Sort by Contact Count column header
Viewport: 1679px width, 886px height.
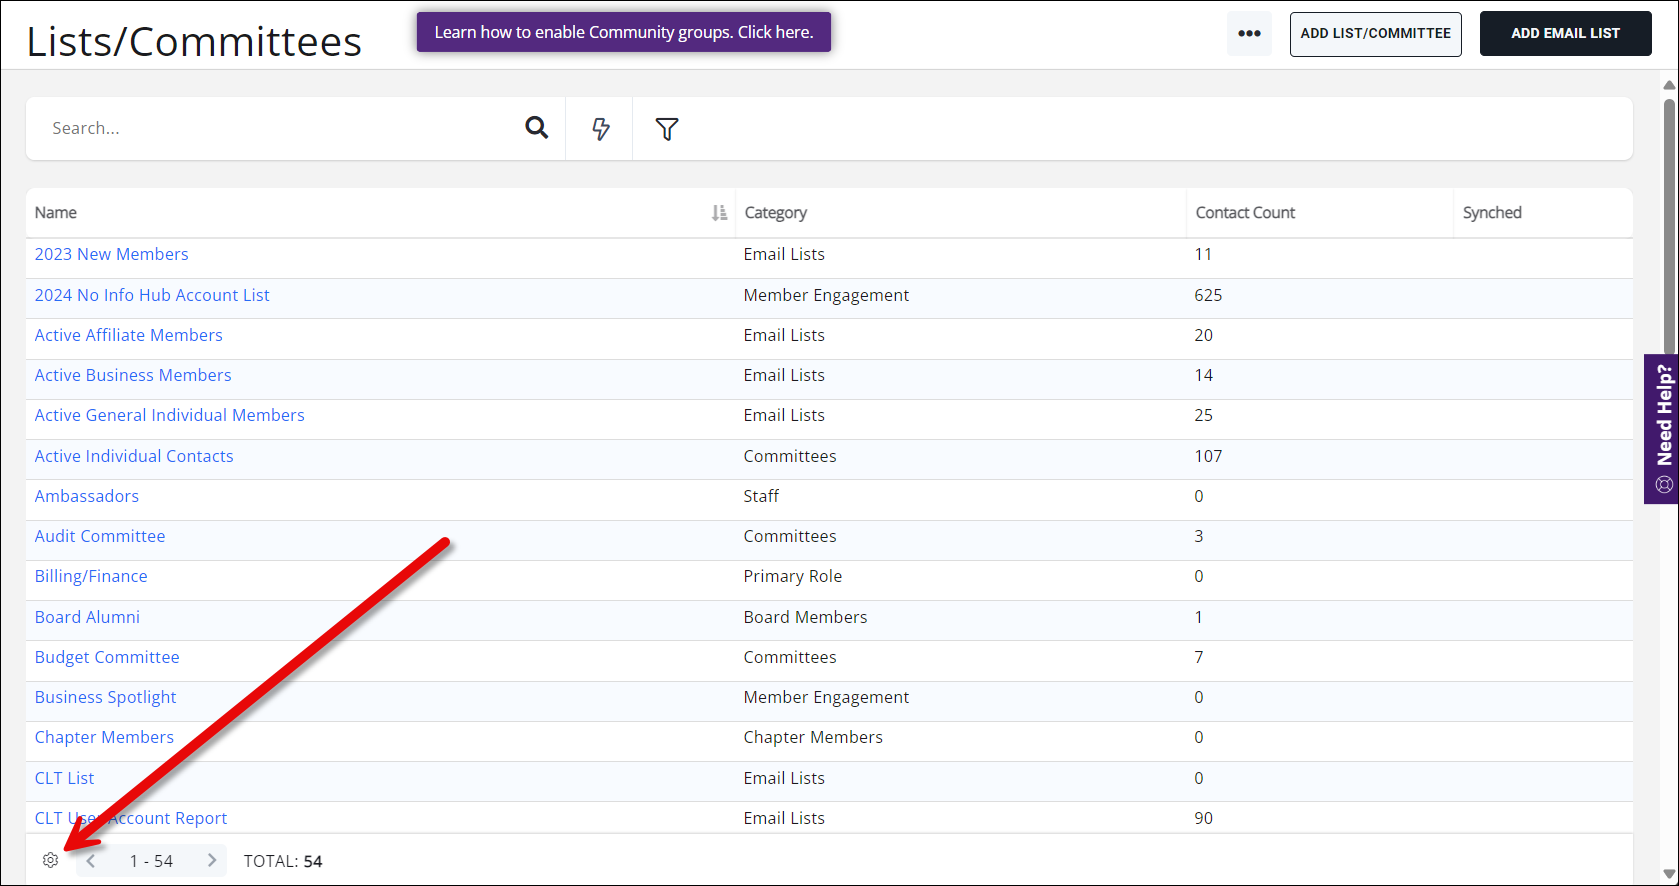click(1245, 213)
